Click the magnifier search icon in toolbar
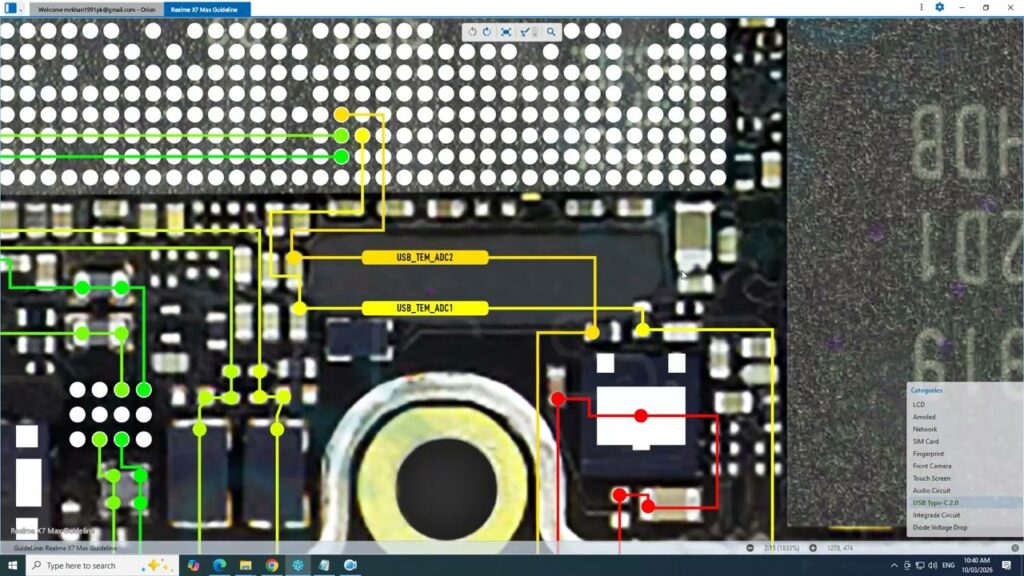 click(551, 32)
